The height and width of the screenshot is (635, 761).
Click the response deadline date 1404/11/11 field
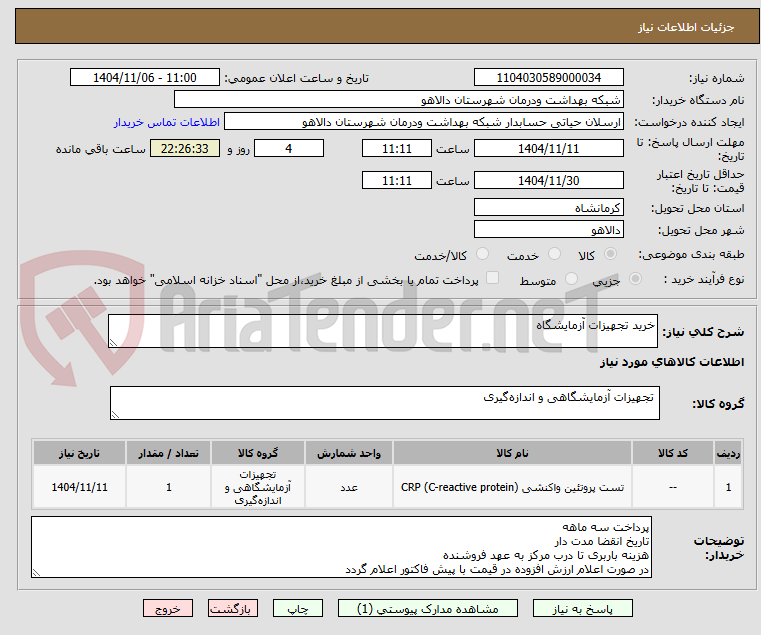pyautogui.click(x=548, y=149)
